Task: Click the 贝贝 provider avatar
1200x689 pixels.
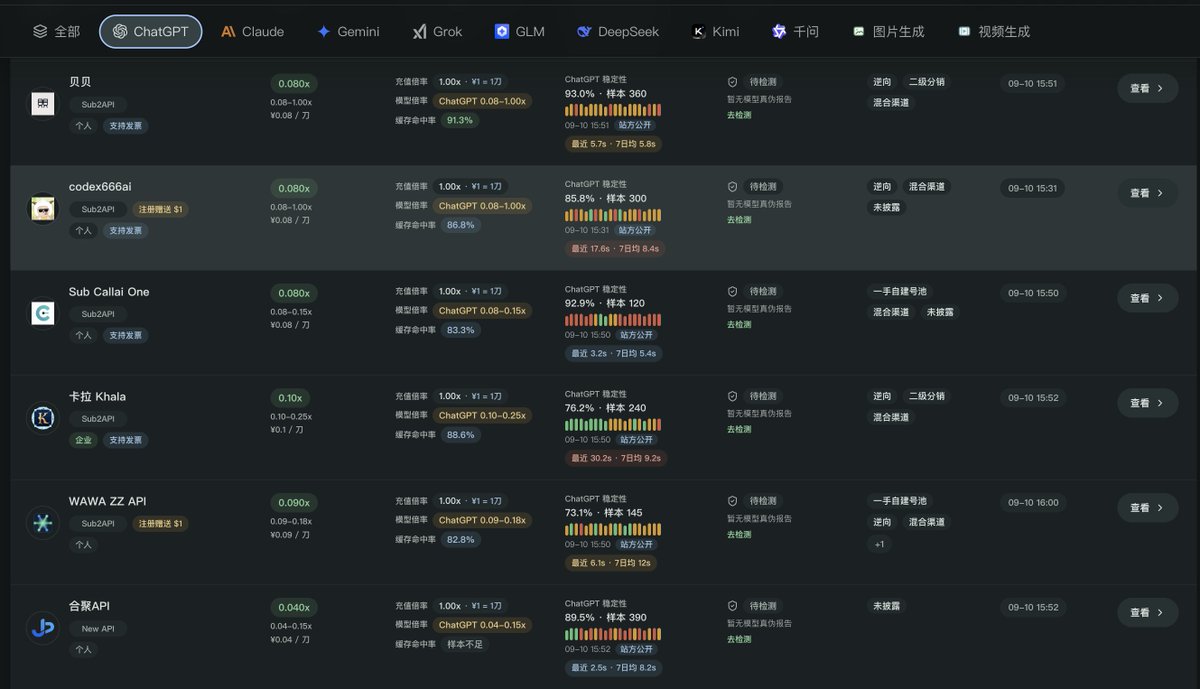Action: pos(43,103)
